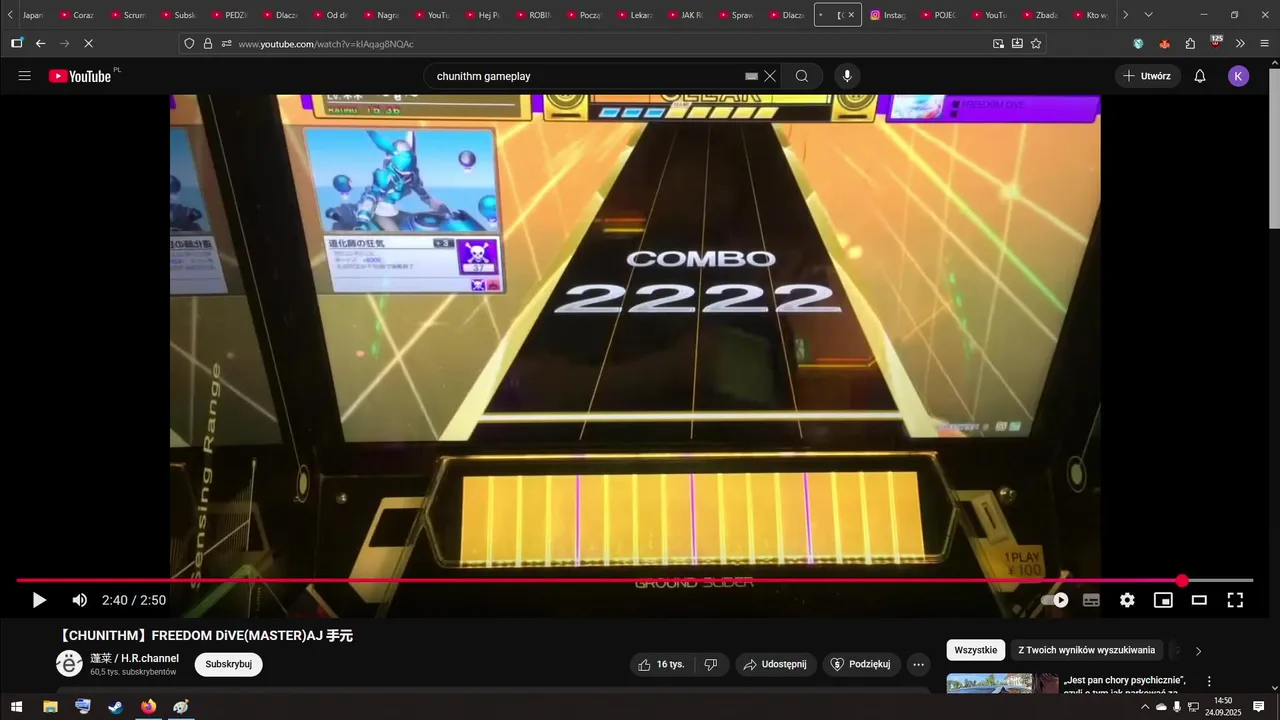Toggle the autoplay switch
The width and height of the screenshot is (1280, 720).
(x=1055, y=600)
